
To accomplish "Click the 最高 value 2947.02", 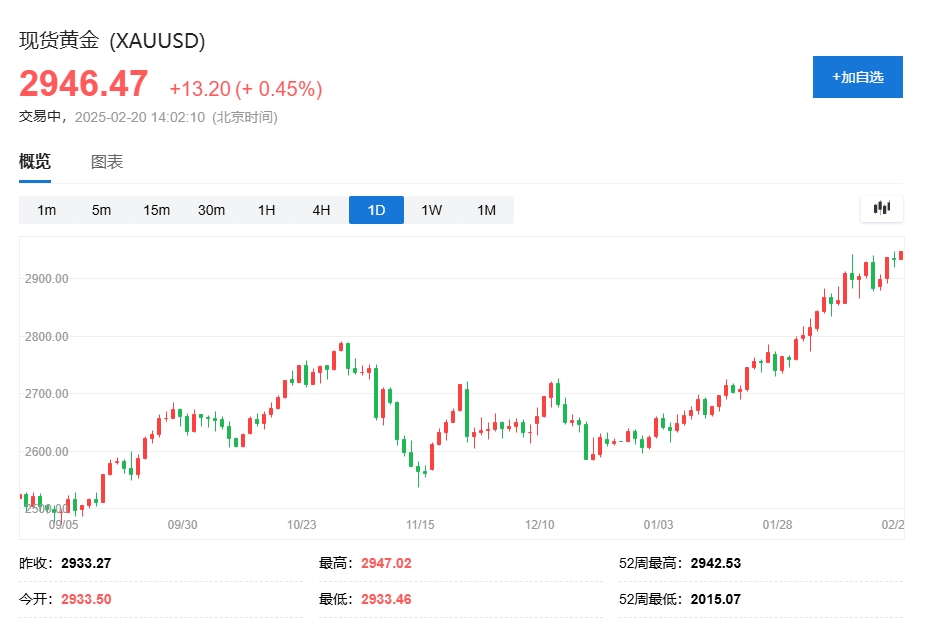I will pos(385,563).
